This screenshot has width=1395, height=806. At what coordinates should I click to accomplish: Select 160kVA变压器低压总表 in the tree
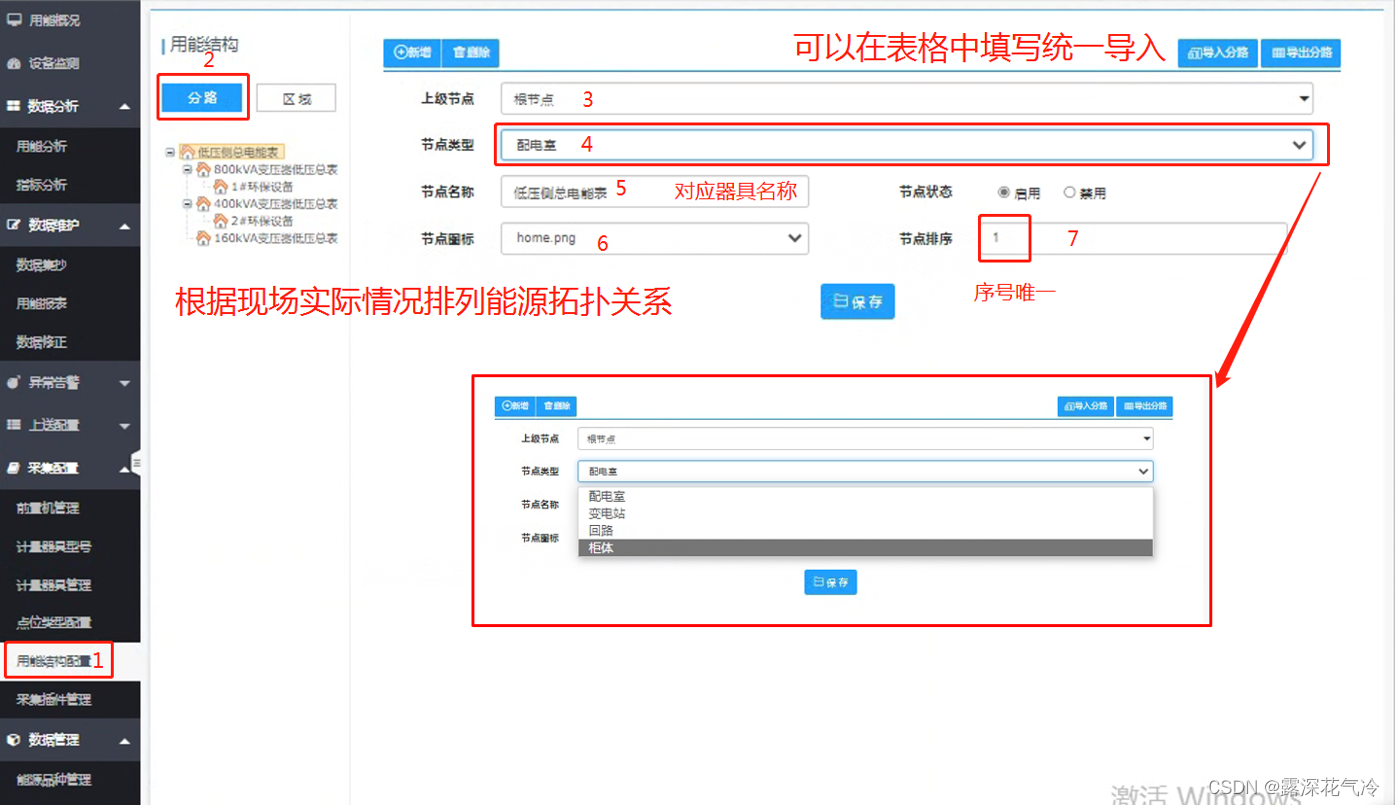(x=276, y=238)
